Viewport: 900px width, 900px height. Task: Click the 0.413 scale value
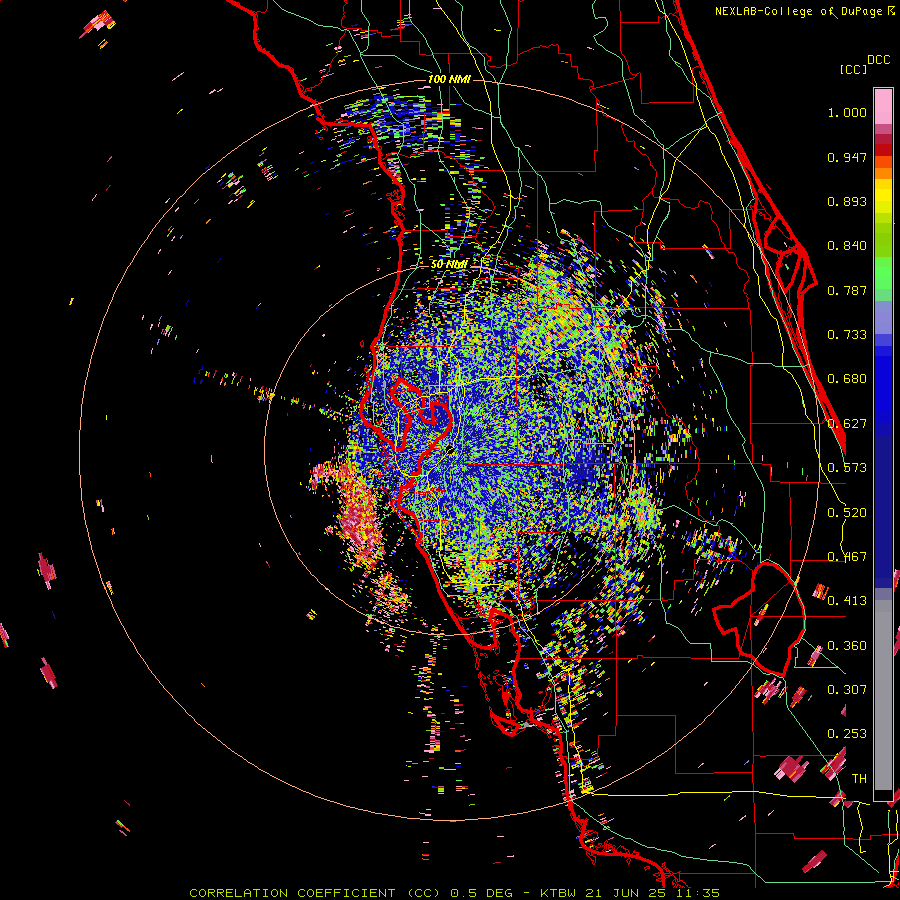point(847,601)
